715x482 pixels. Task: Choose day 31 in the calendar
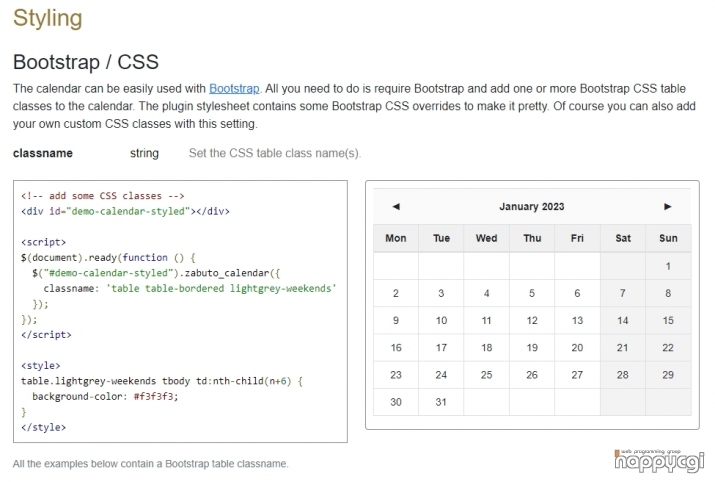click(x=441, y=402)
